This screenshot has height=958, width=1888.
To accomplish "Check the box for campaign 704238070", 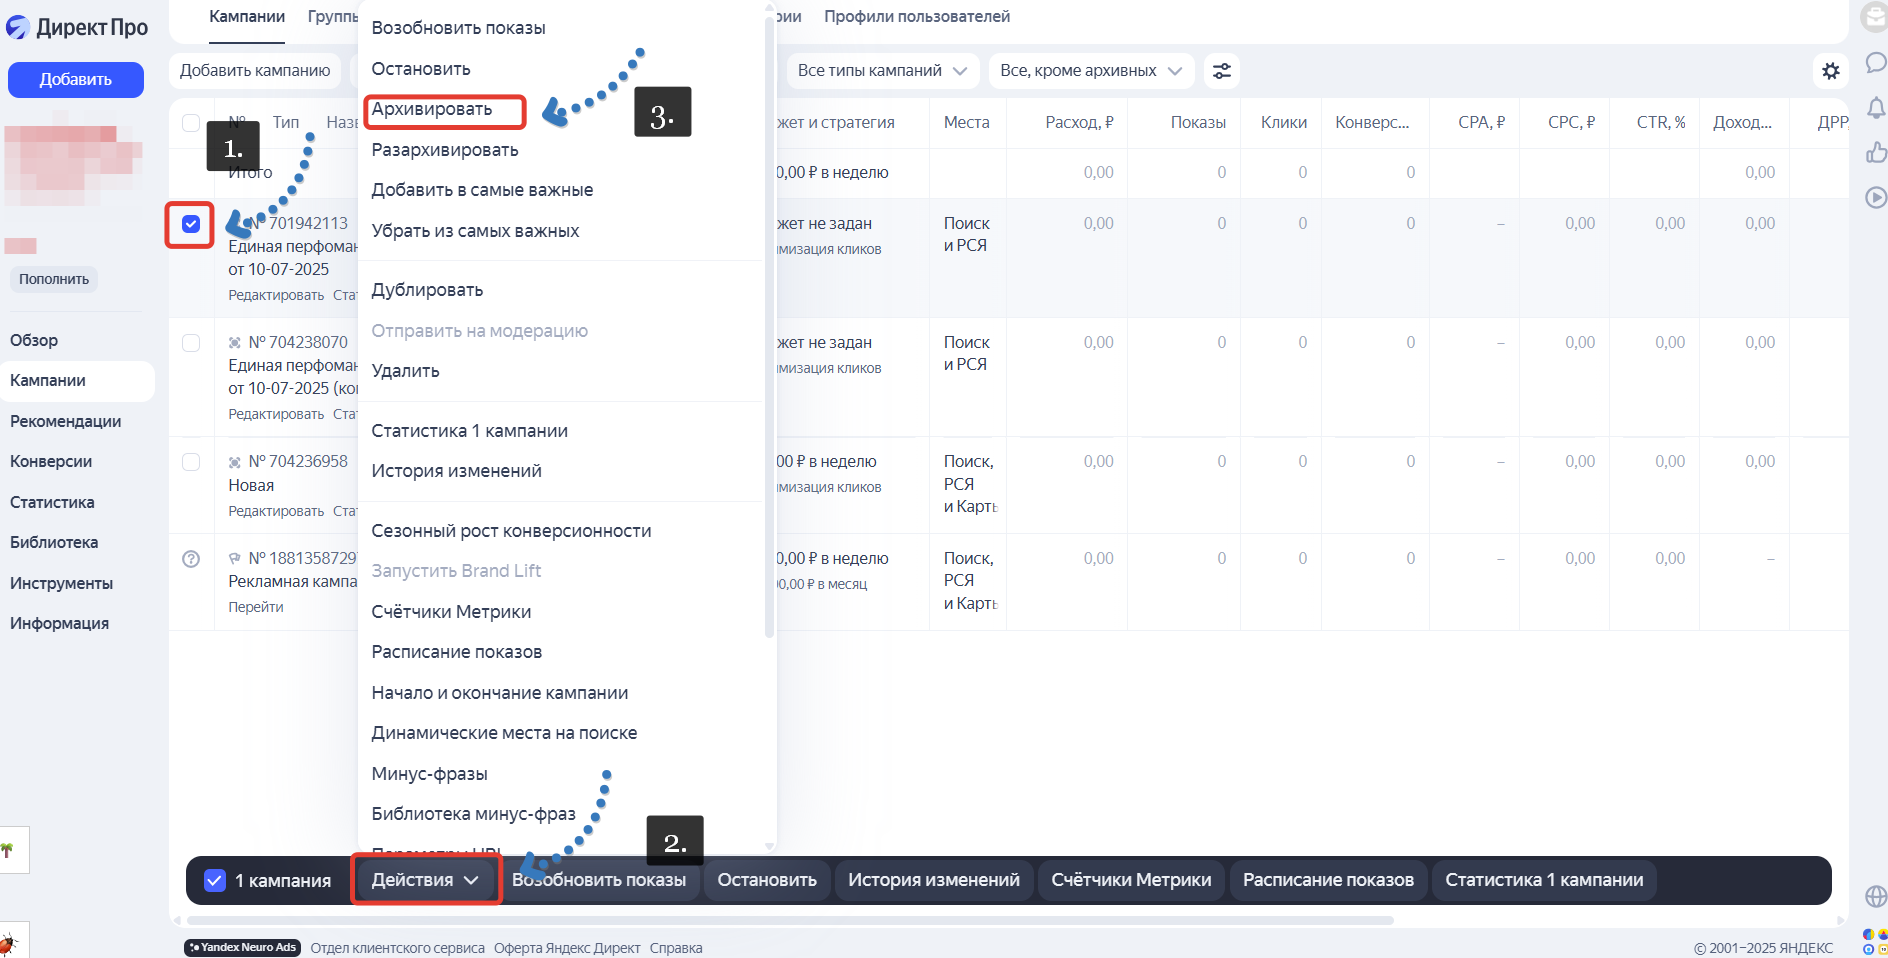I will click(x=191, y=343).
